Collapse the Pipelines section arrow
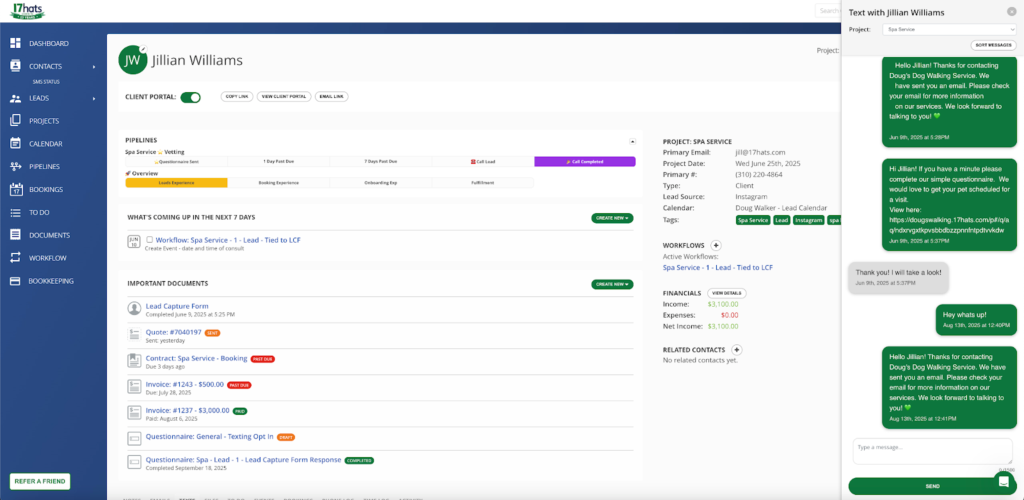 tap(631, 142)
